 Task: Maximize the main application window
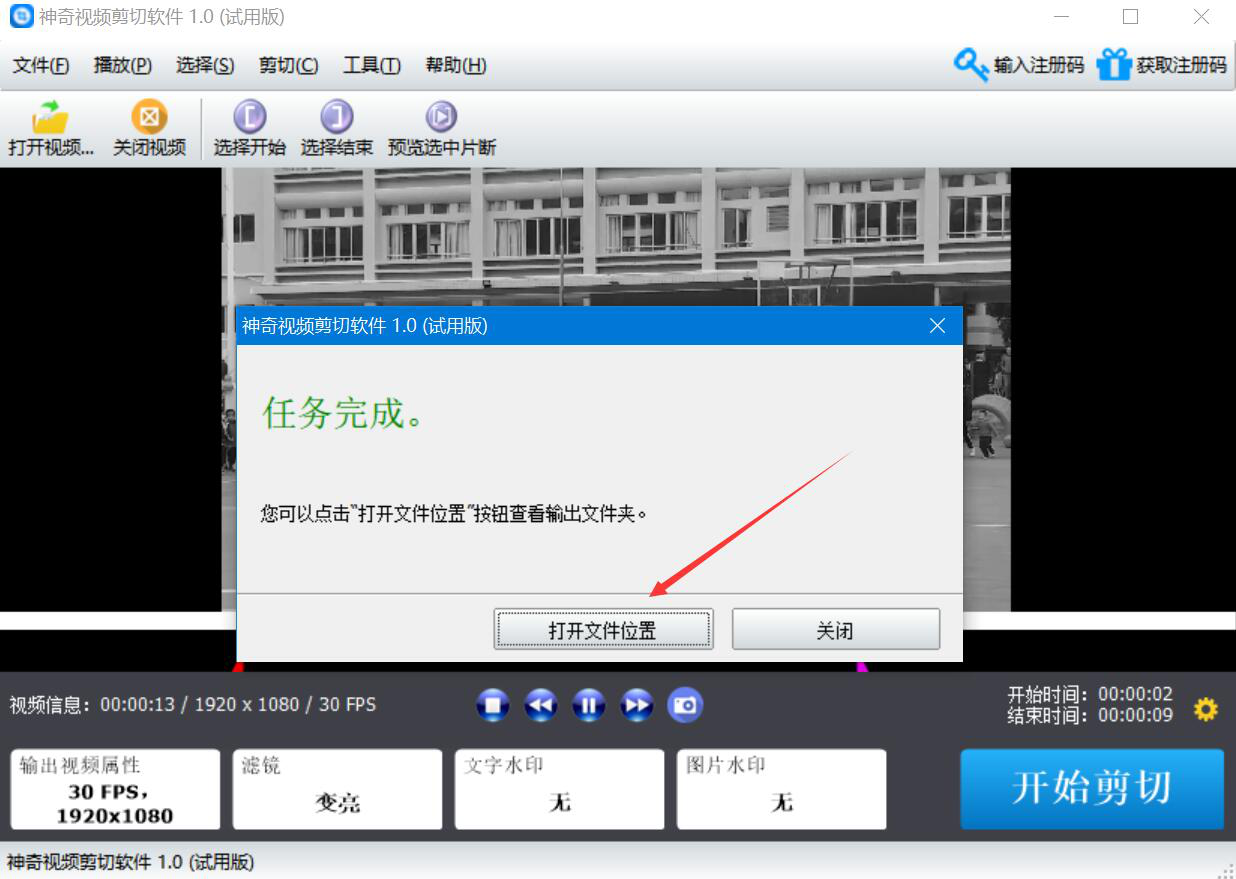coord(1130,17)
